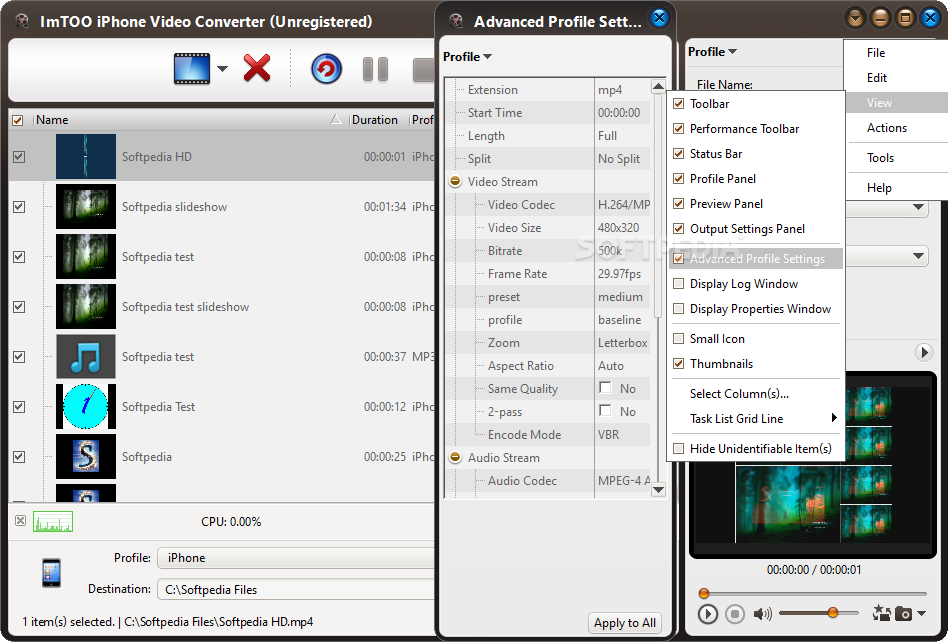Click the clock thumbnail for Softpedia Test

tap(86, 406)
